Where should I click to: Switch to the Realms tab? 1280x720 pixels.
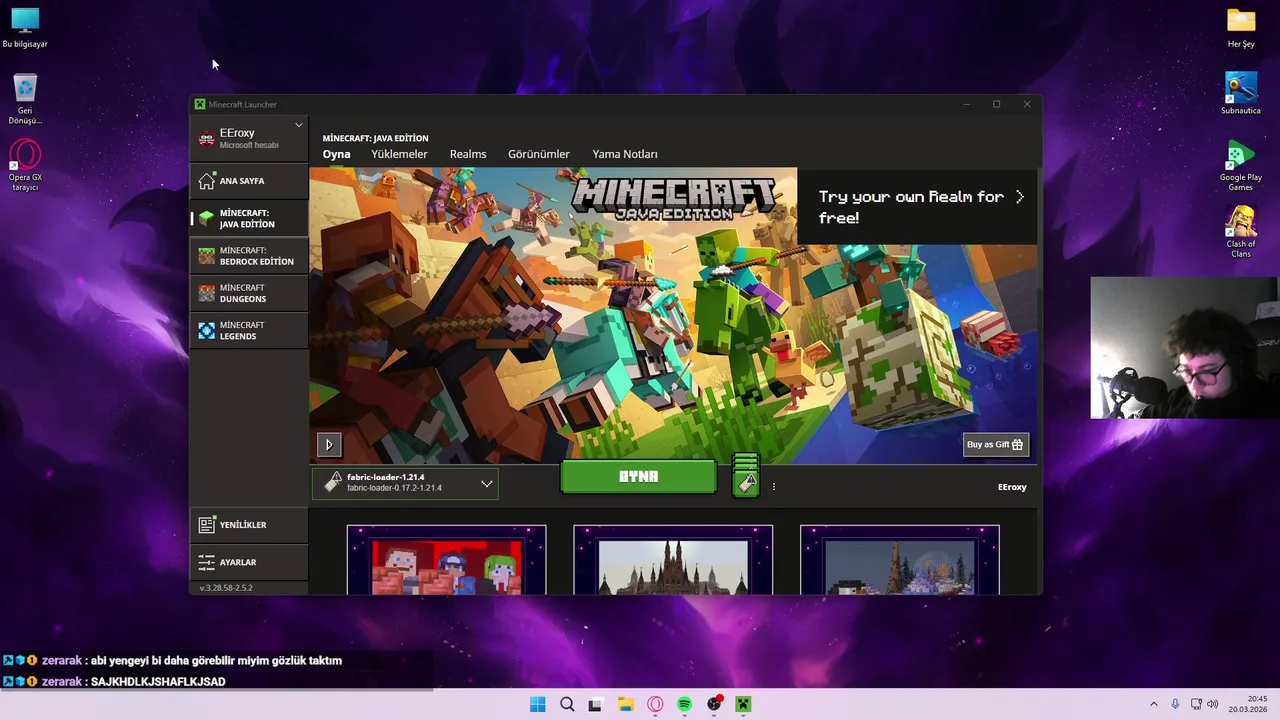468,154
